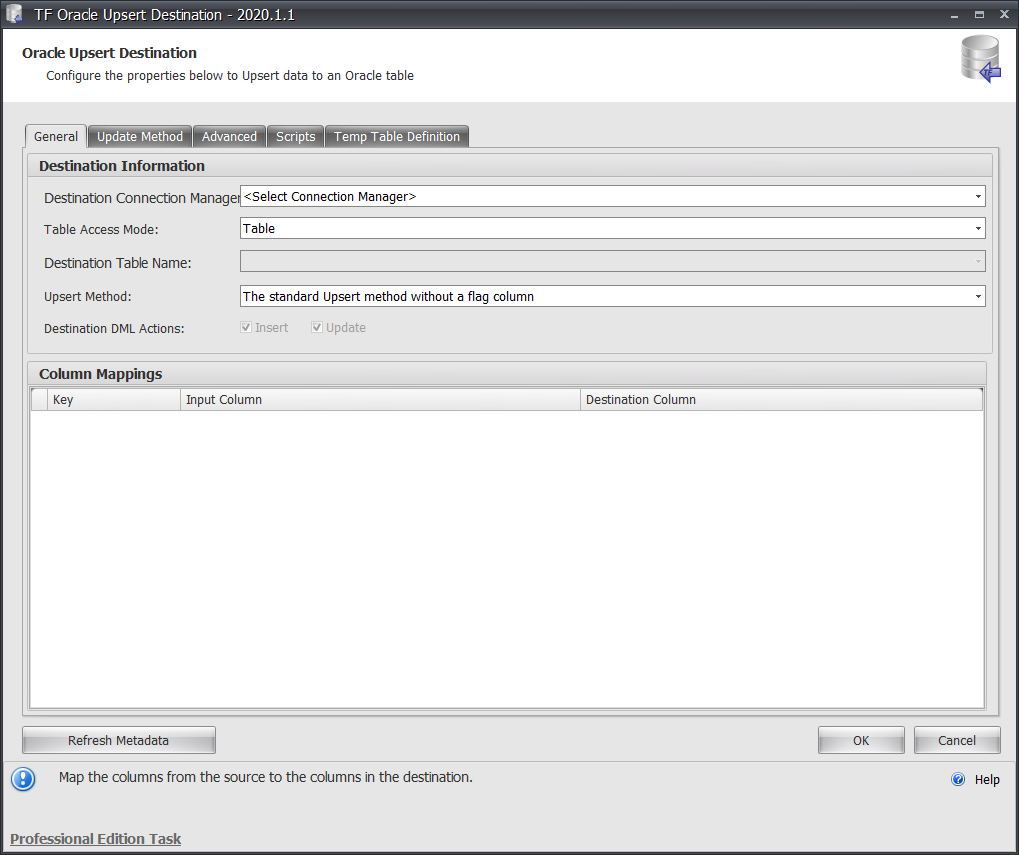Dismiss the dialog via Cancel
Image resolution: width=1019 pixels, height=855 pixels.
[x=956, y=739]
